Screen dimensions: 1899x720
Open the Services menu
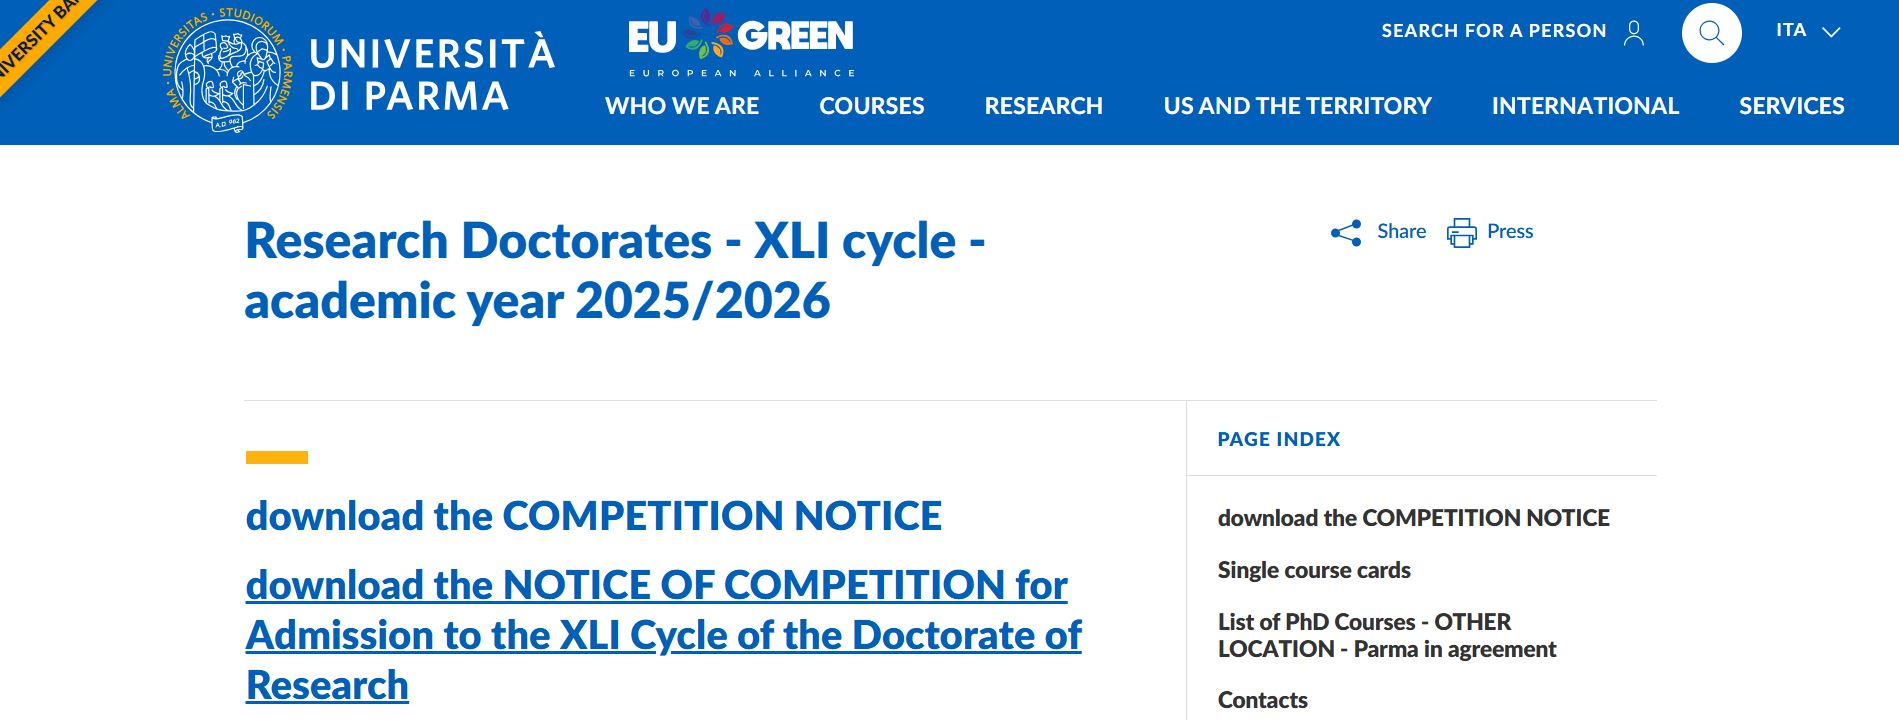[x=1791, y=106]
